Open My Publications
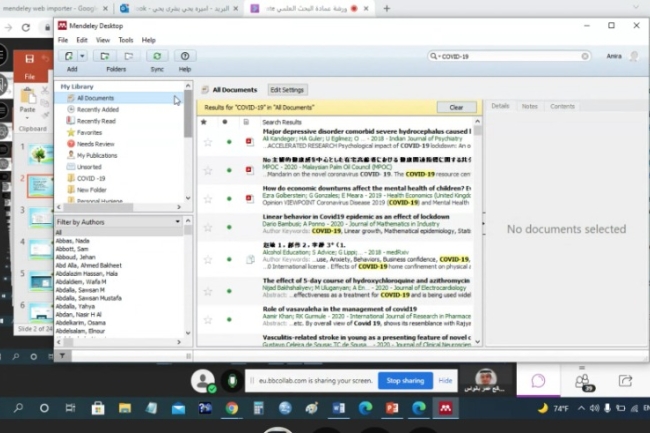 pos(97,155)
